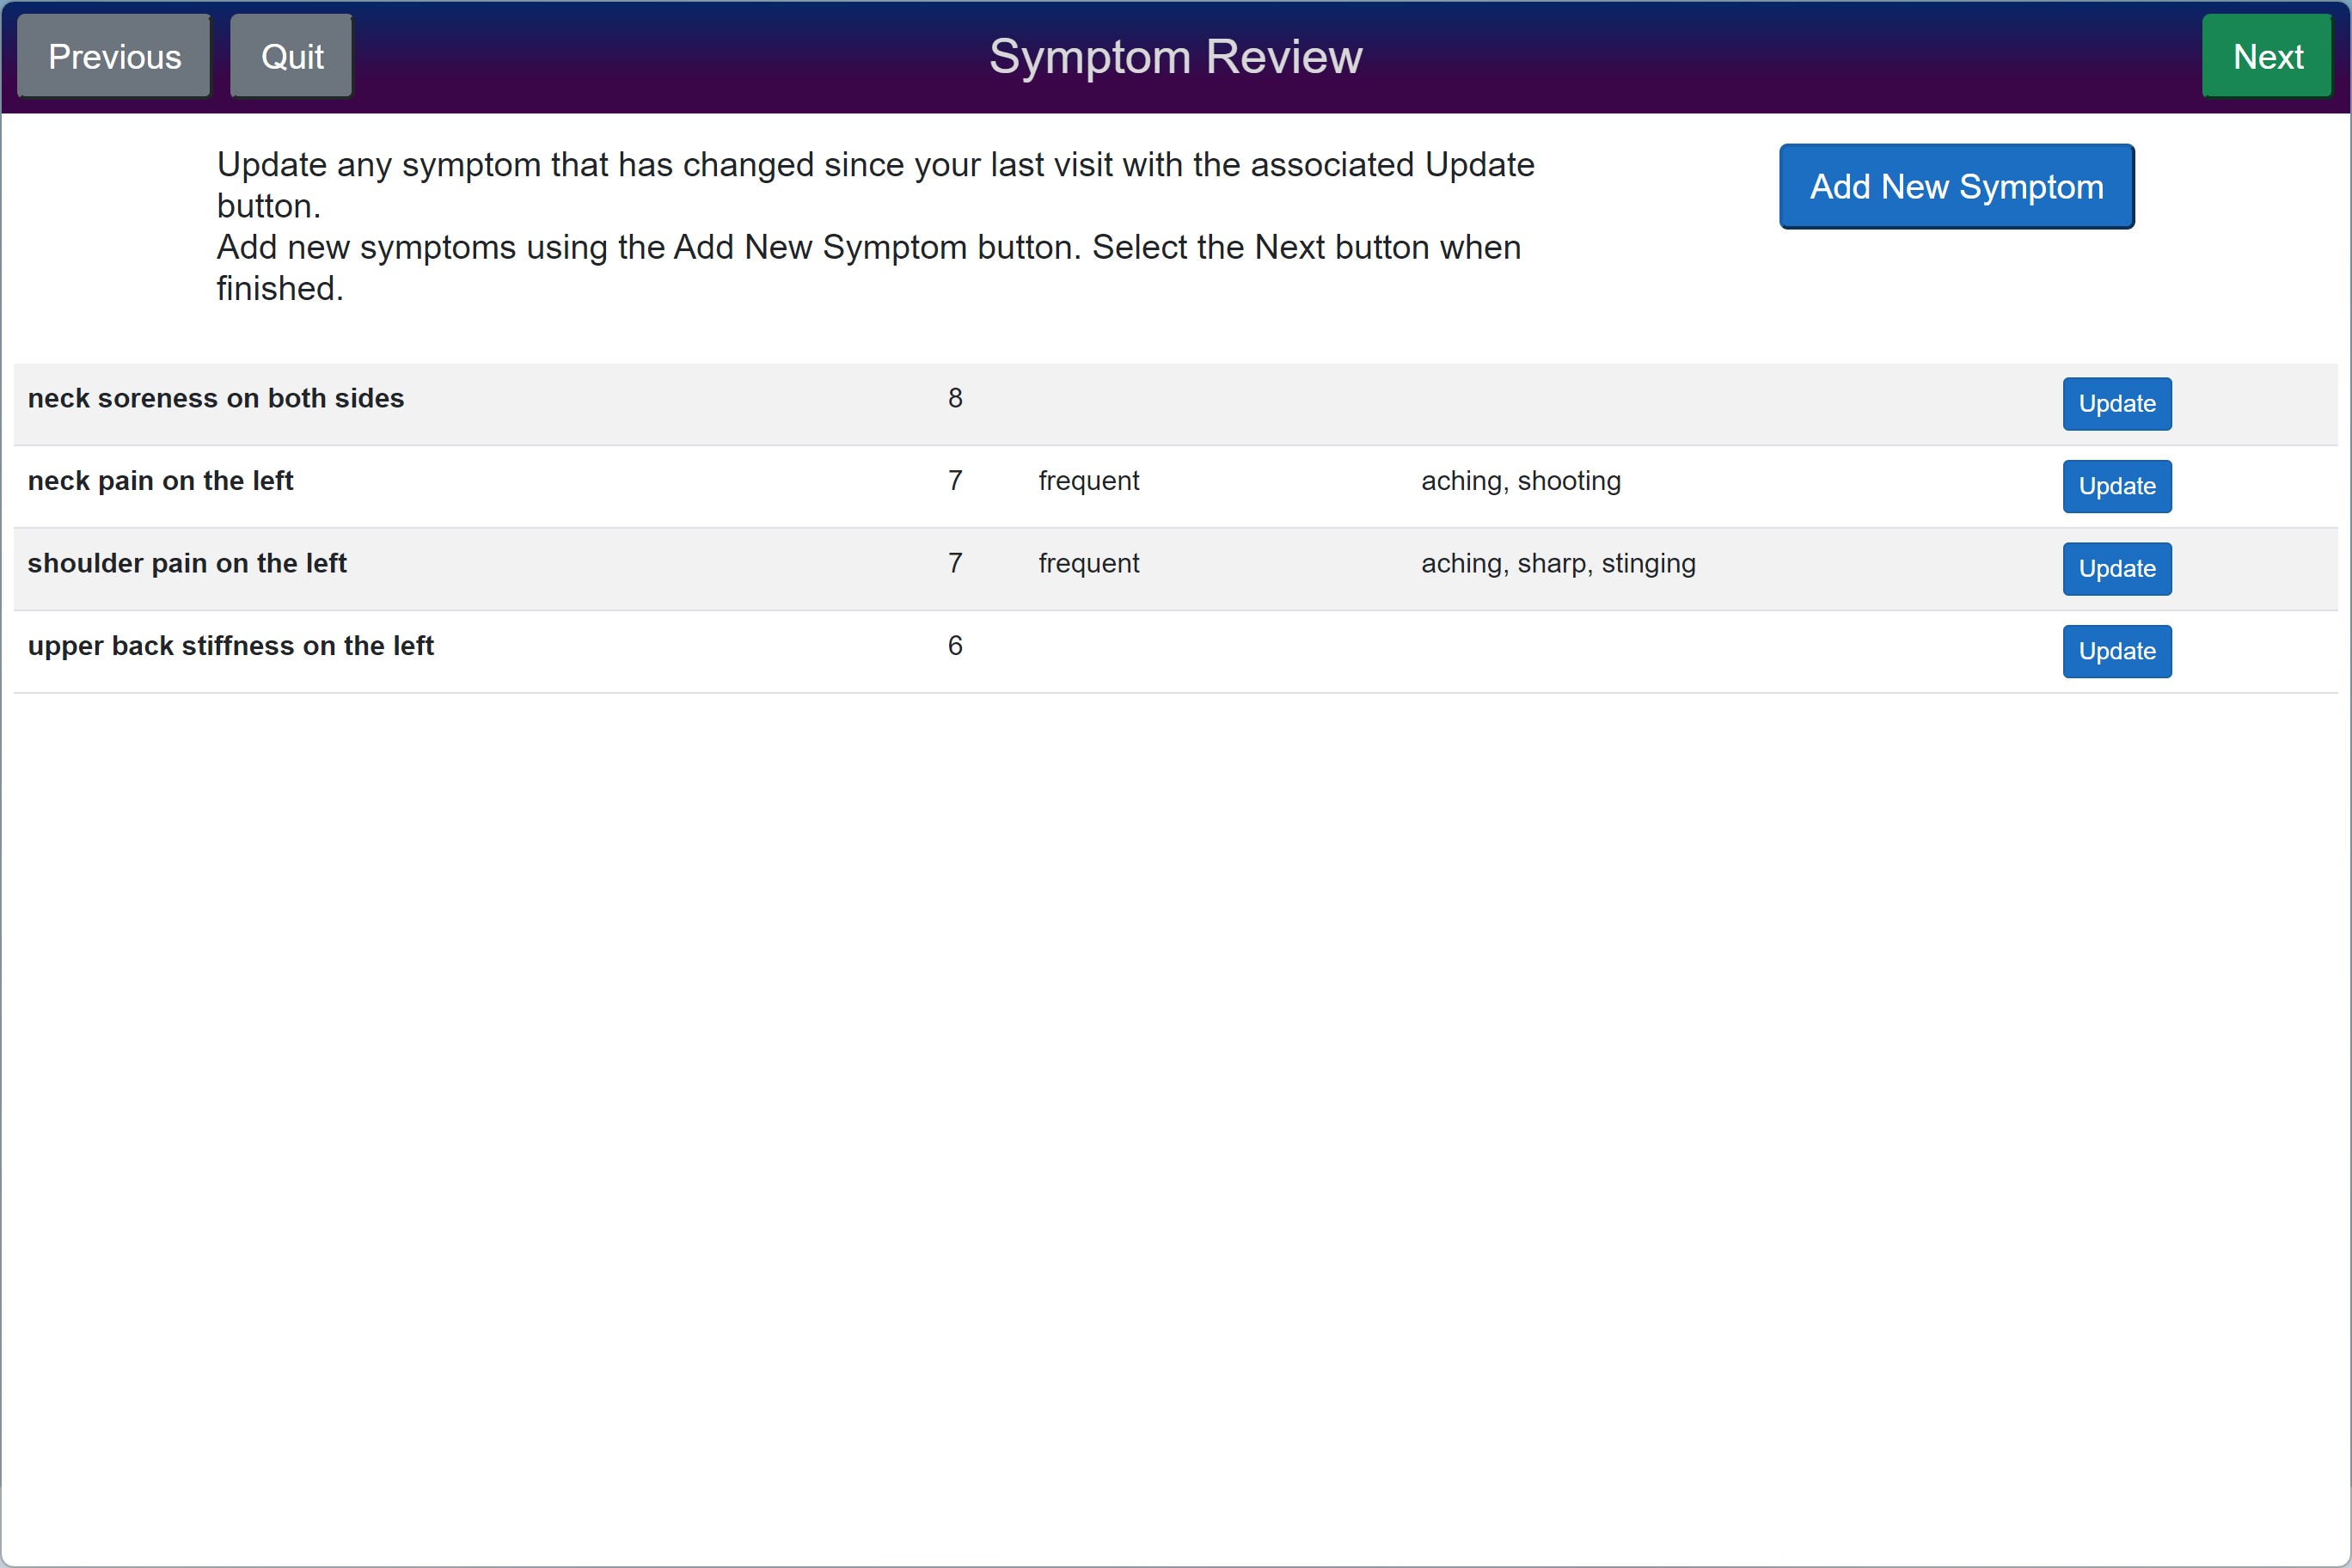Screen dimensions: 2352x1568
Task: Click frequent next to neck pain on the left
Action: [x=1088, y=481]
